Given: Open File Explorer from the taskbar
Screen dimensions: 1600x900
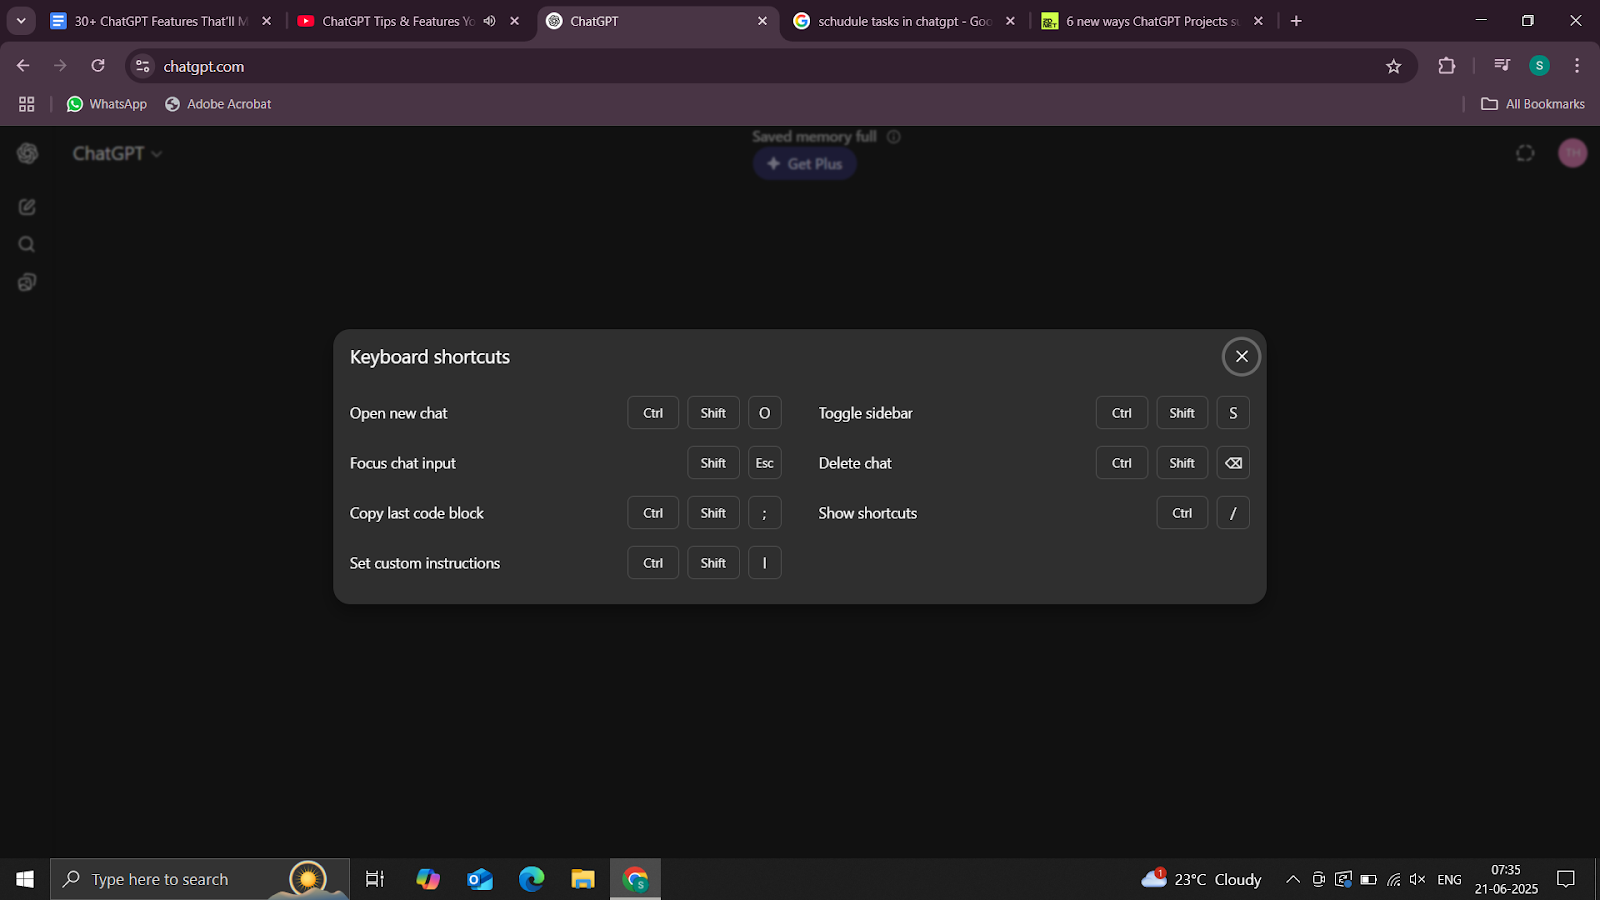Looking at the screenshot, I should (583, 879).
